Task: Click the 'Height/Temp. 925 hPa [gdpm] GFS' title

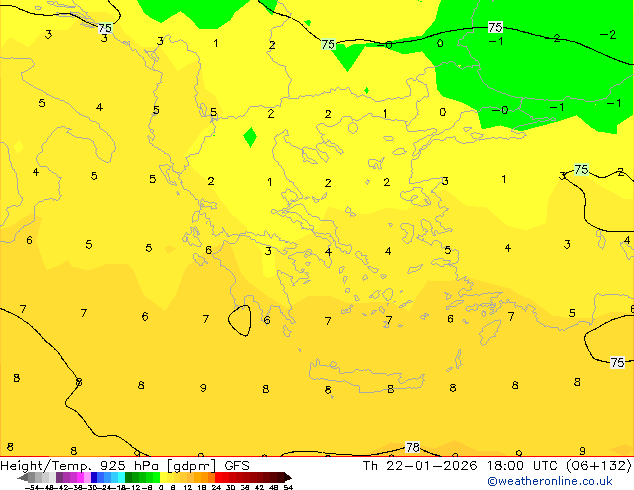Action: coord(125,466)
